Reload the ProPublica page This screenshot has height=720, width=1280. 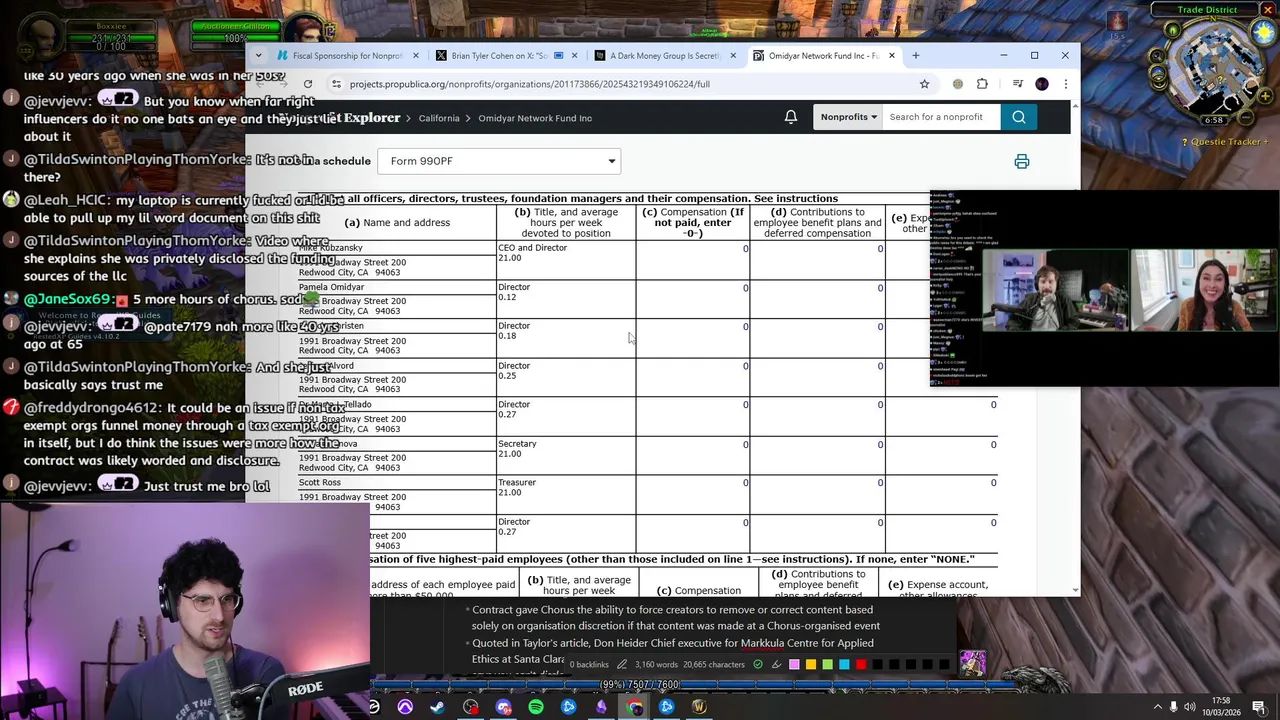308,84
